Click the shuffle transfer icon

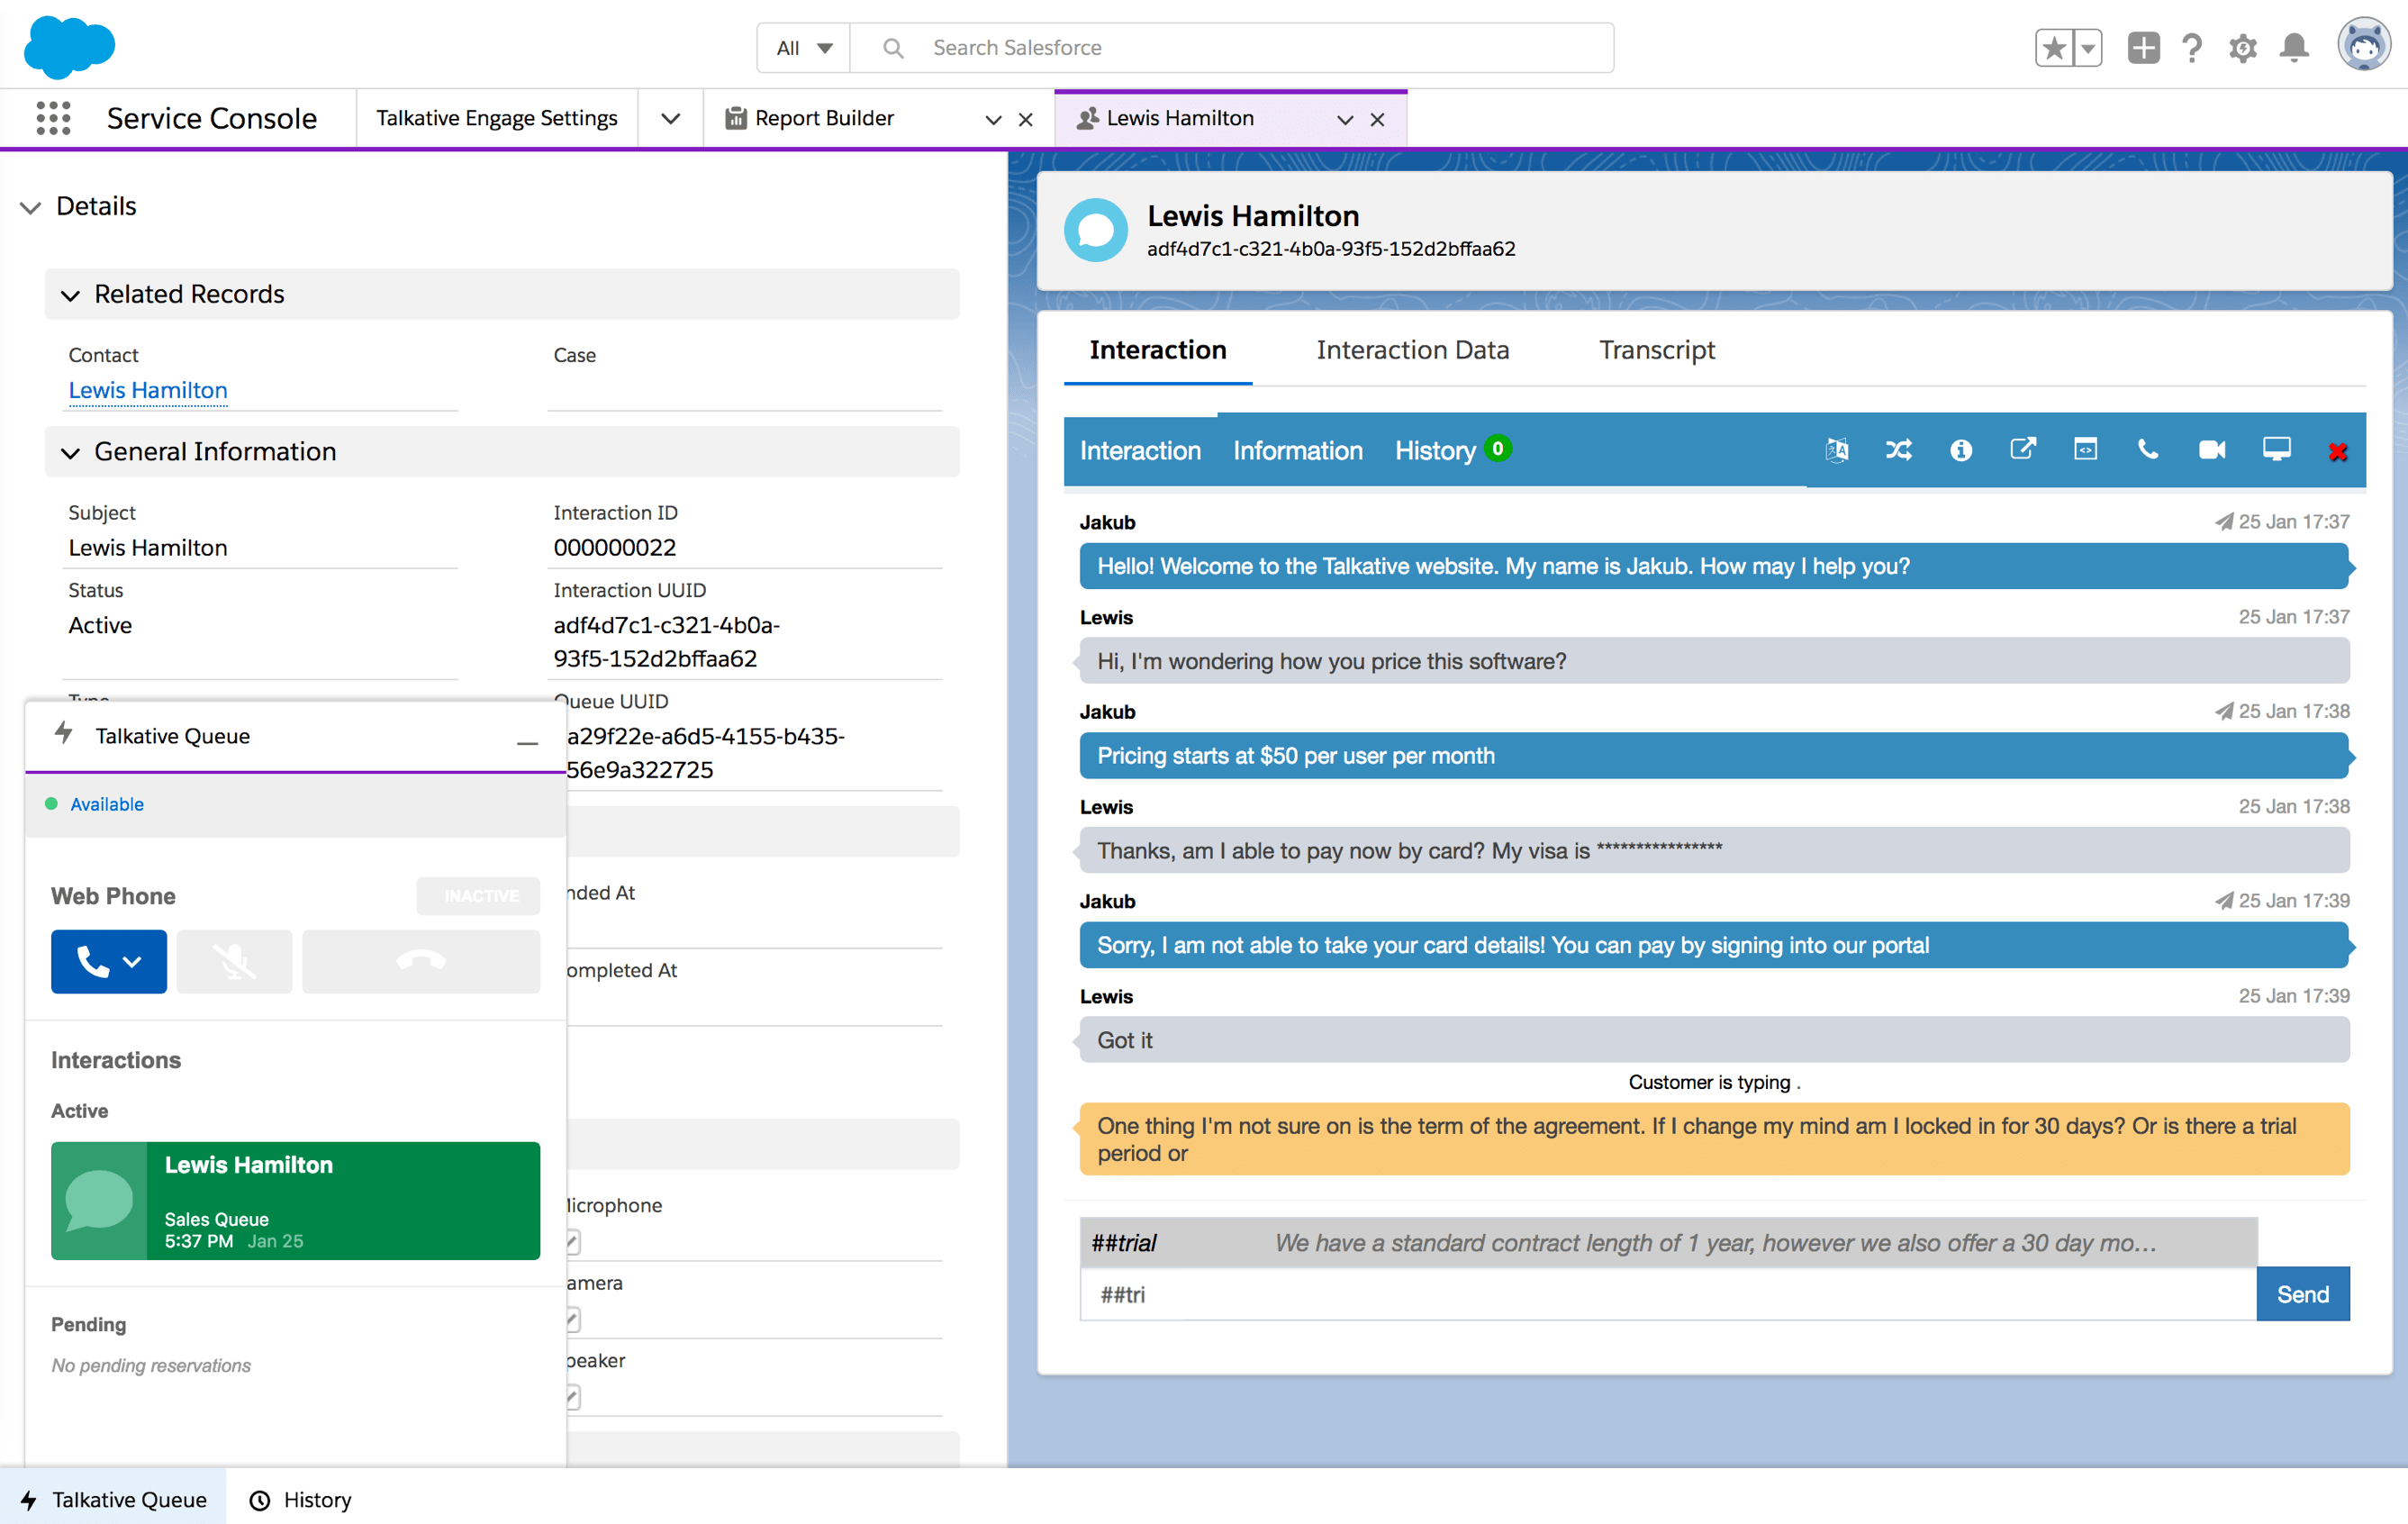tap(1898, 450)
